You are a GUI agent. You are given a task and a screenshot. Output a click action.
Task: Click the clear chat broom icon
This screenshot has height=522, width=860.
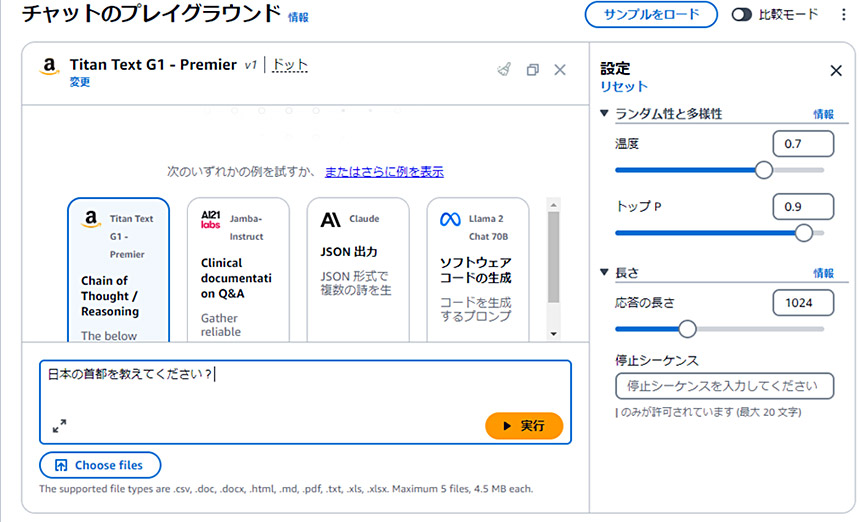[x=504, y=70]
